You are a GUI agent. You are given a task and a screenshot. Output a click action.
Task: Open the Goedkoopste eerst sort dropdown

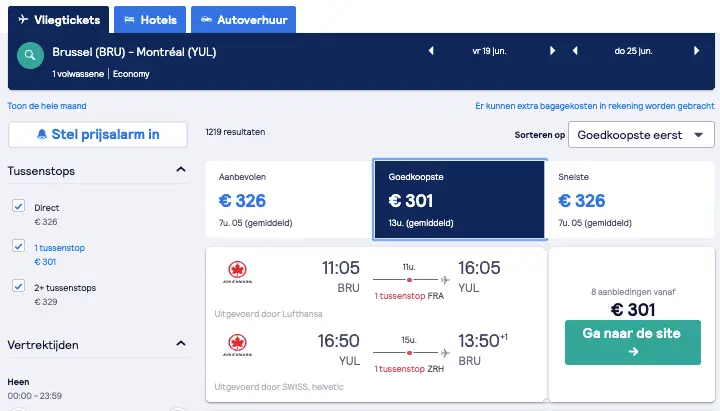click(641, 135)
